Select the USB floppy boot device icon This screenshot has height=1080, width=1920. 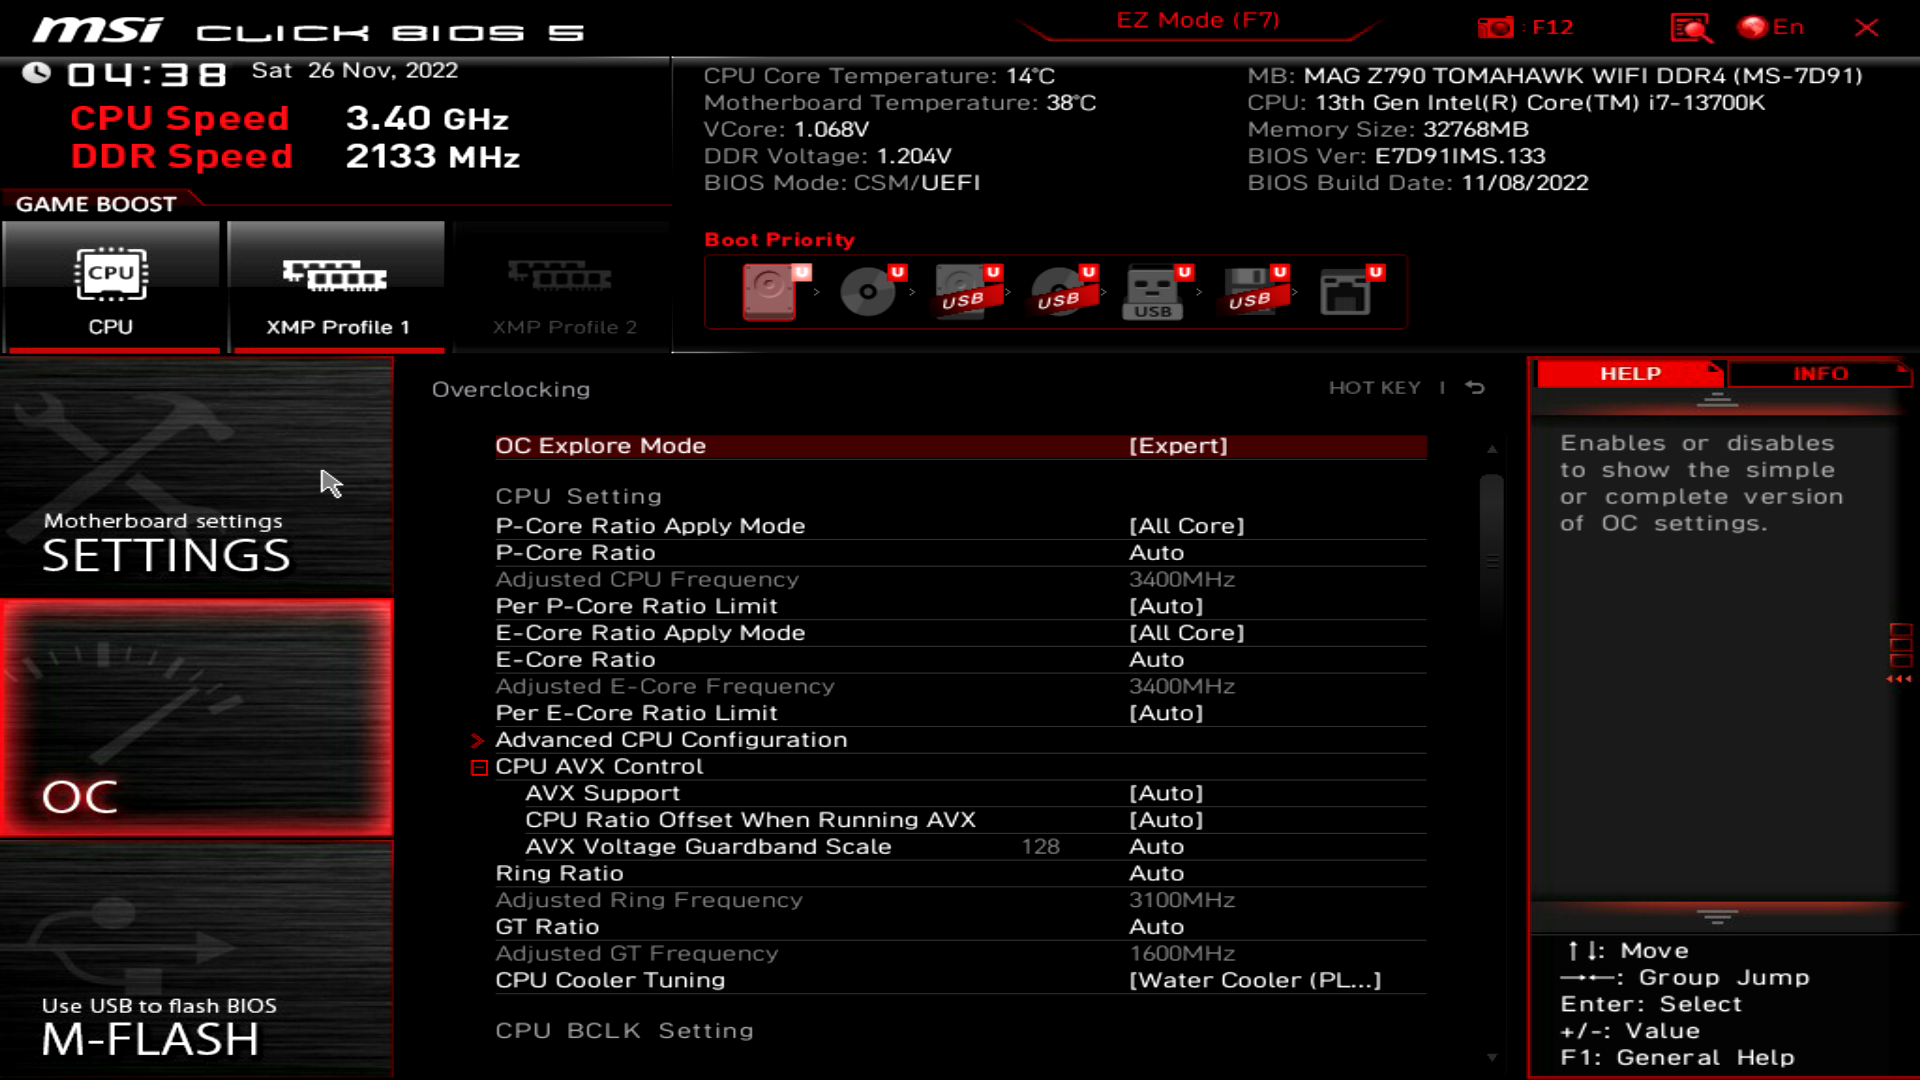coord(1253,291)
